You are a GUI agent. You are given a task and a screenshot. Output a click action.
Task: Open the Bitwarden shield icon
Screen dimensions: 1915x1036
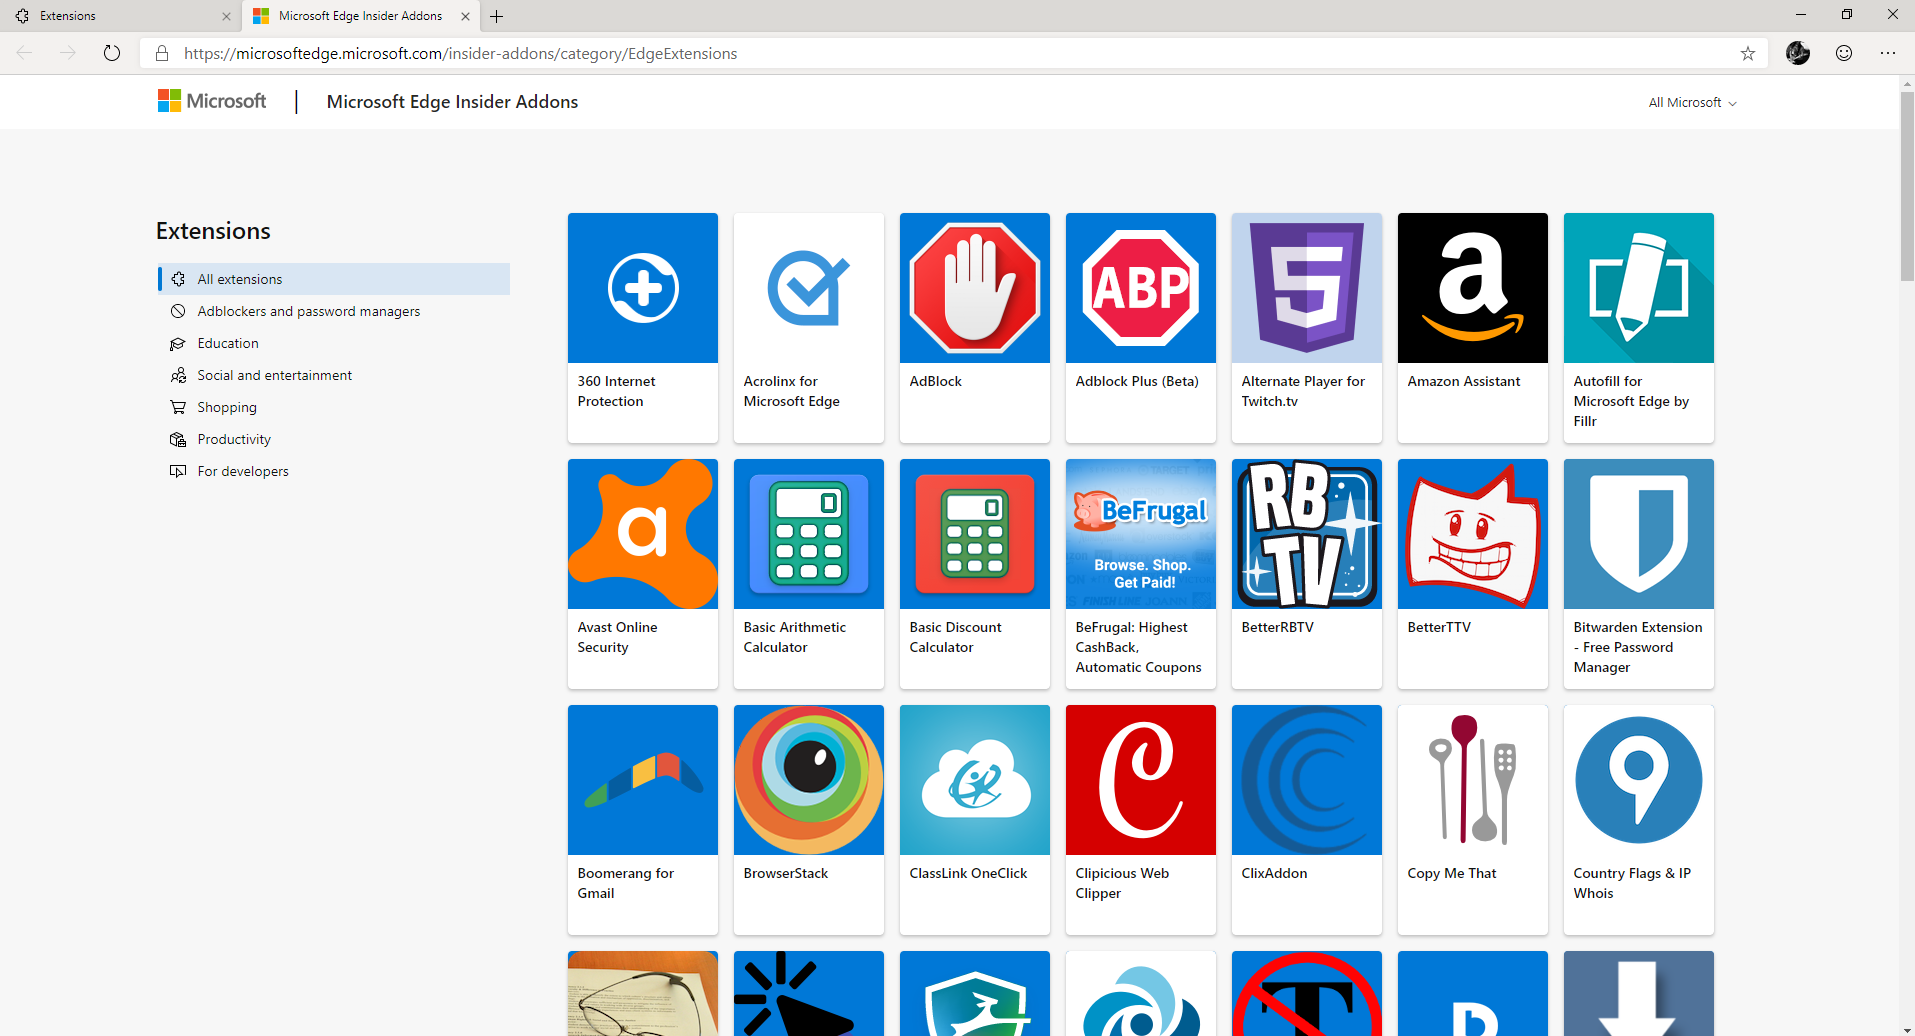click(x=1639, y=534)
